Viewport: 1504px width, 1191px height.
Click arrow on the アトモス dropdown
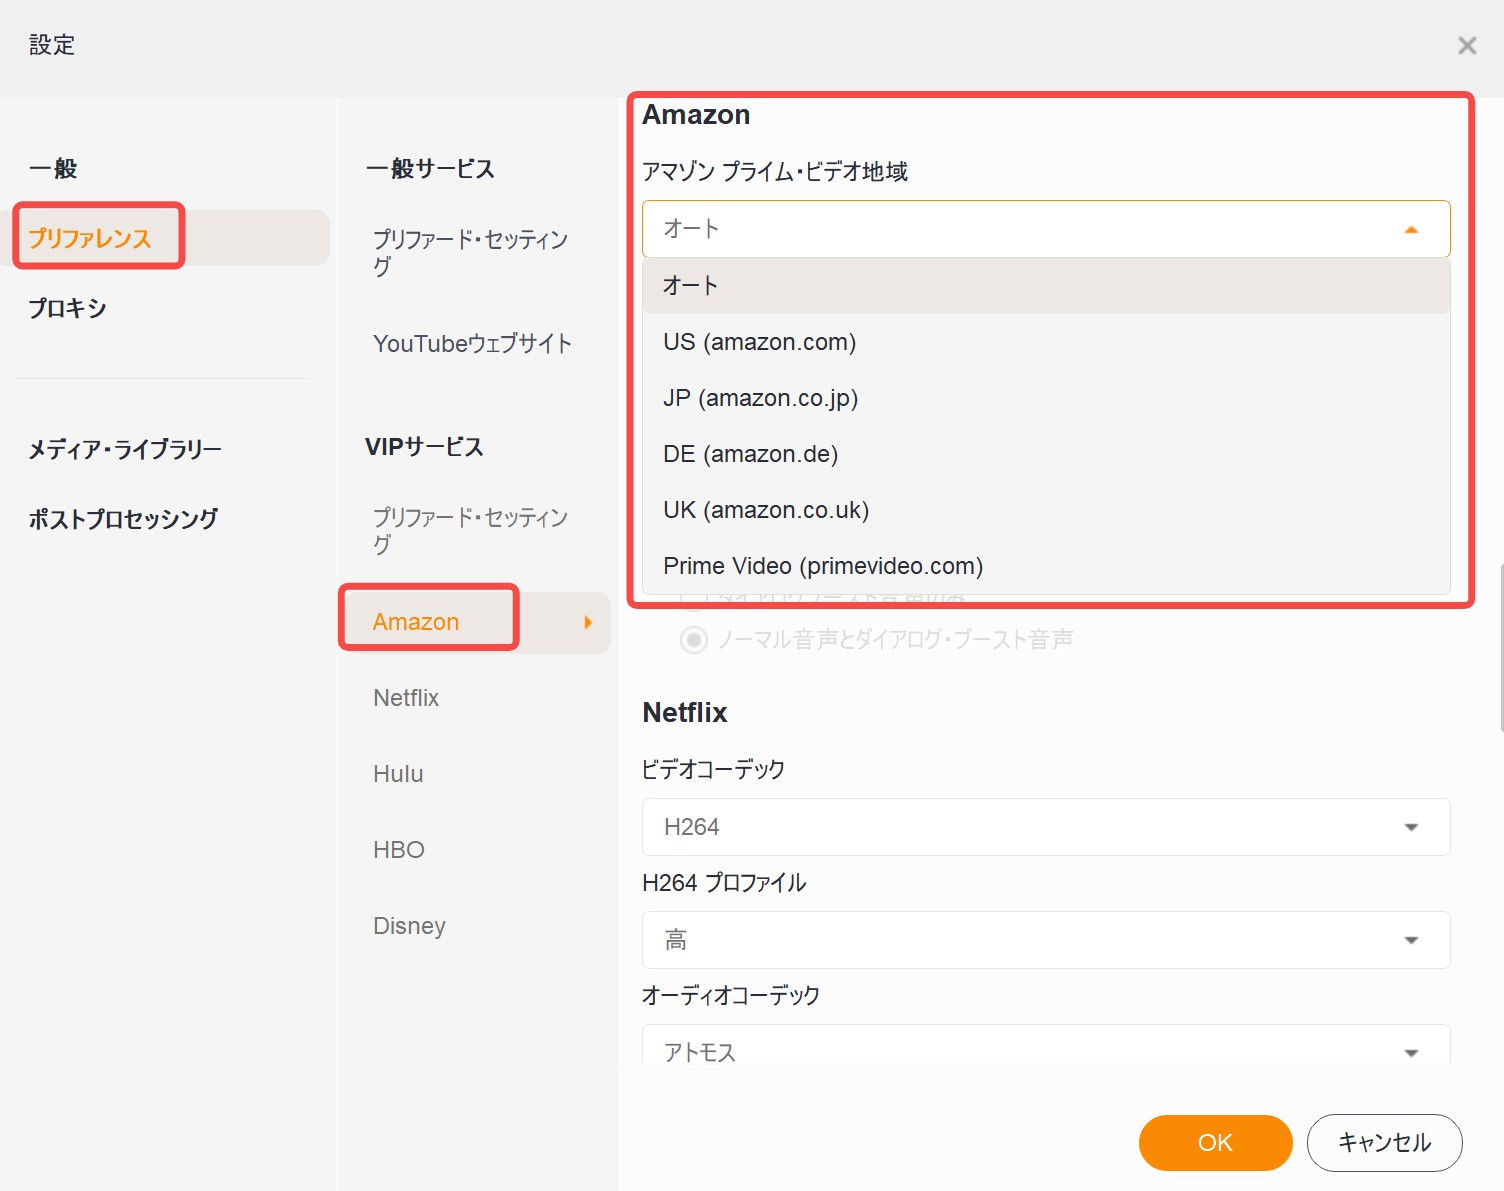(x=1411, y=1053)
